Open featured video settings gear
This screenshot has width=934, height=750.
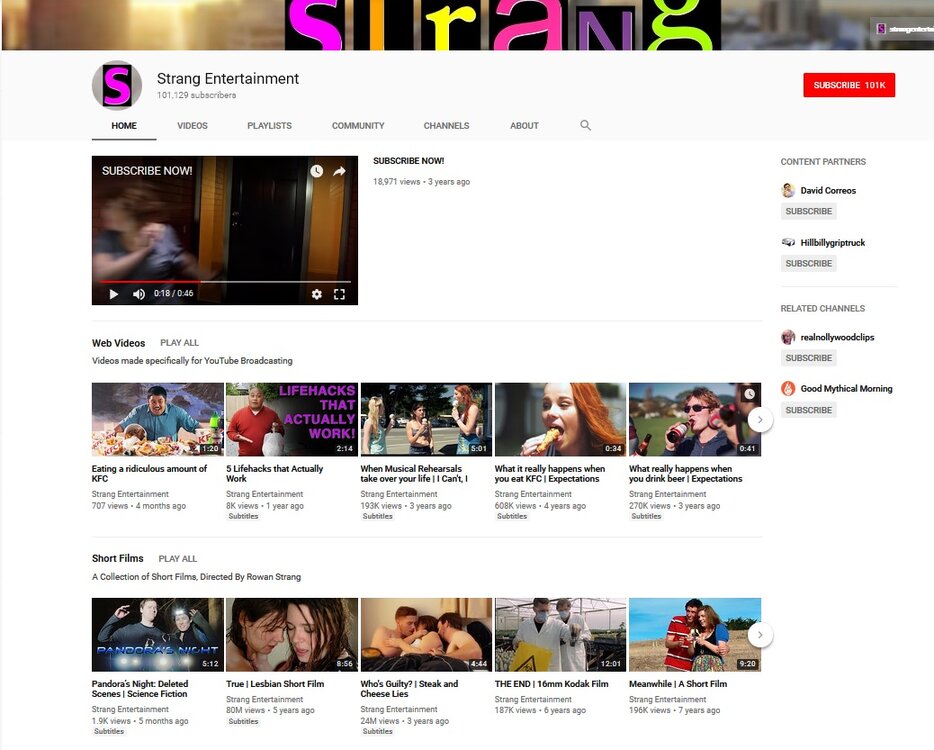[x=316, y=294]
